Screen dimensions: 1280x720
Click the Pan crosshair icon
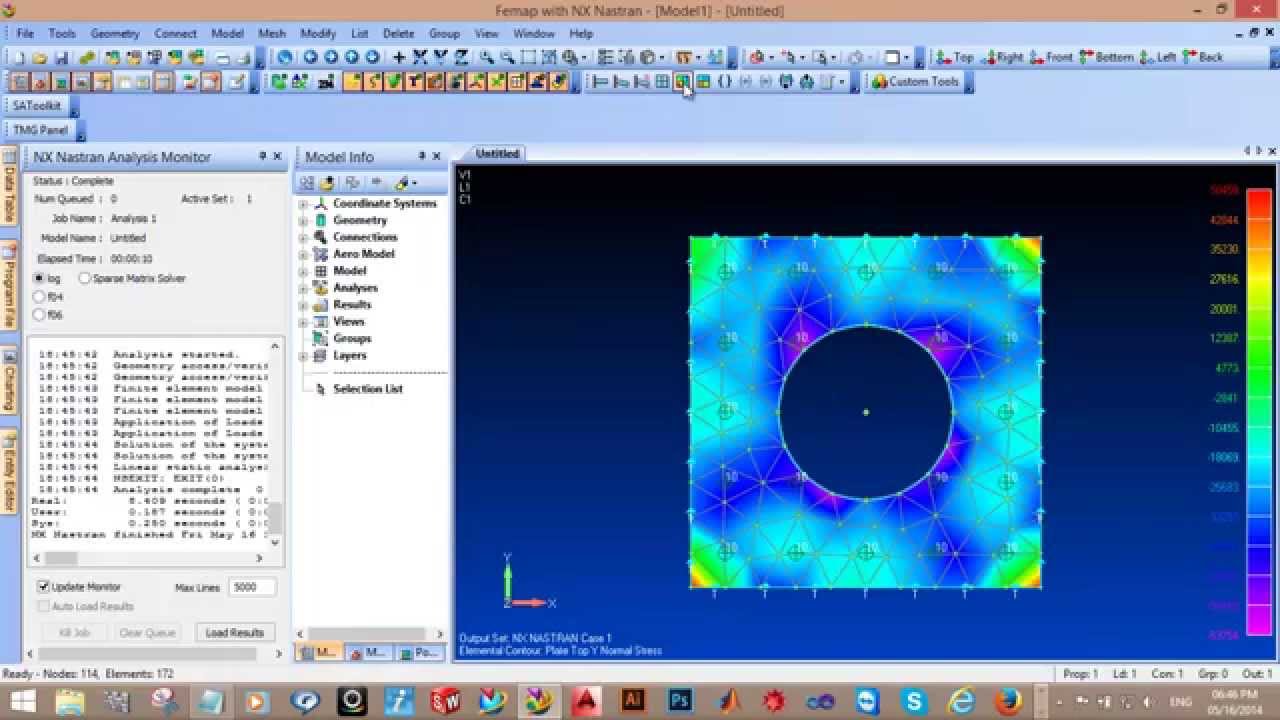click(x=399, y=57)
